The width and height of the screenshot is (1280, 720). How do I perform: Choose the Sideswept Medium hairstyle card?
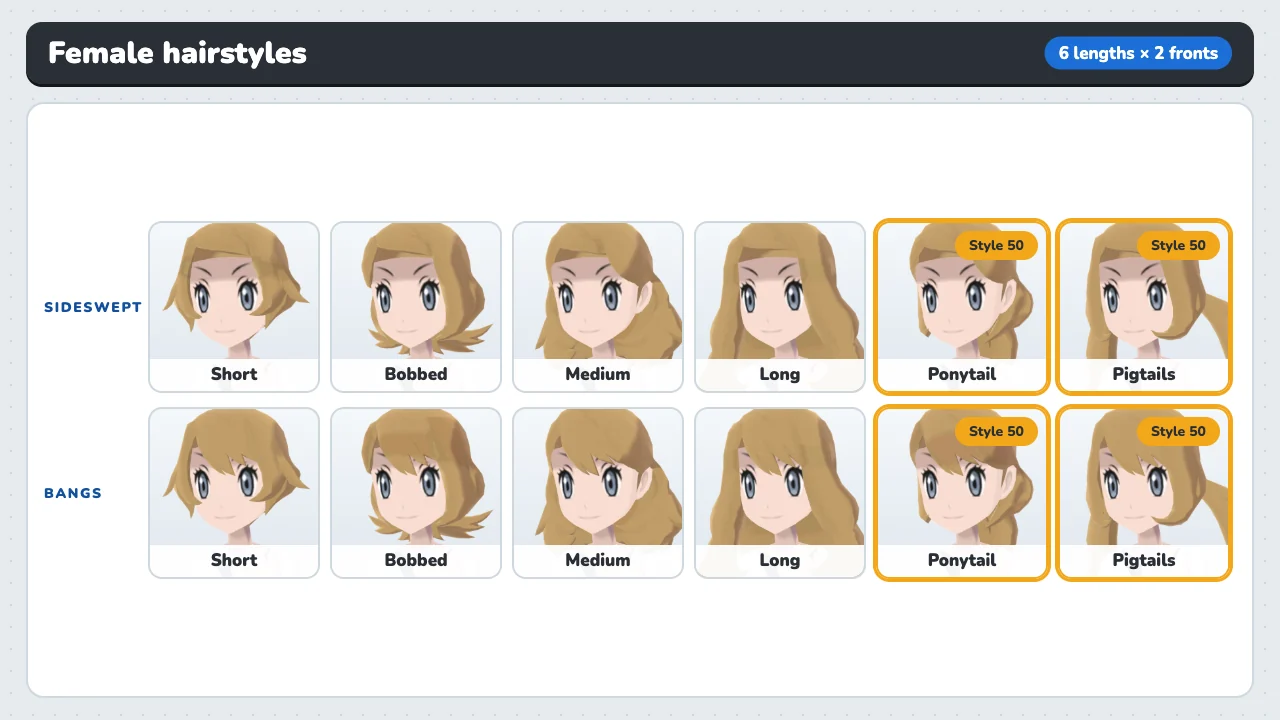coord(598,307)
